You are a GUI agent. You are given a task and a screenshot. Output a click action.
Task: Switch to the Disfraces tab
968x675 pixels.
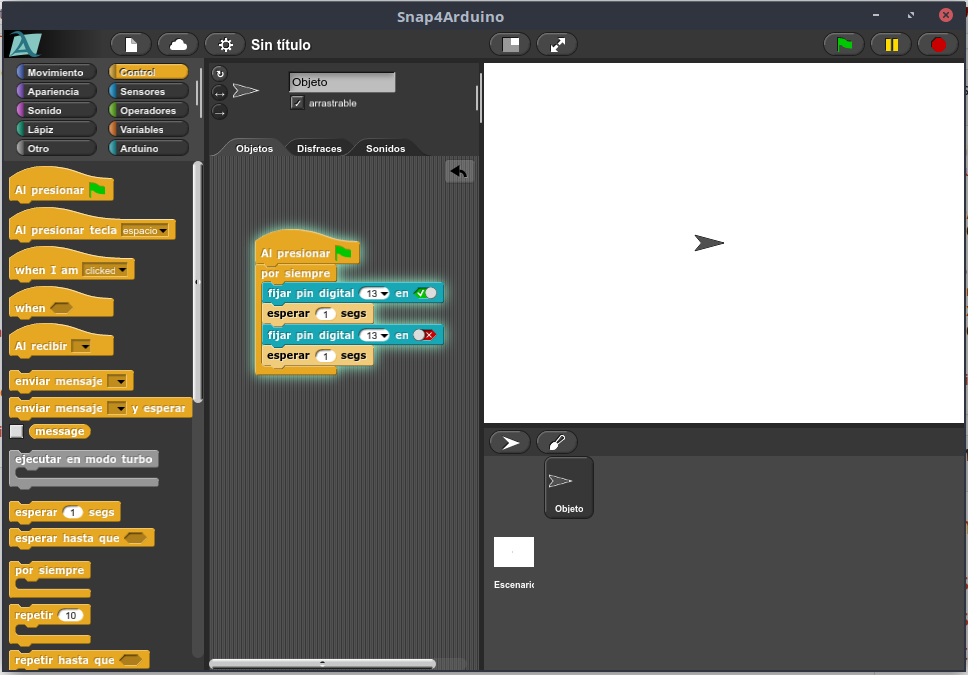pos(319,148)
